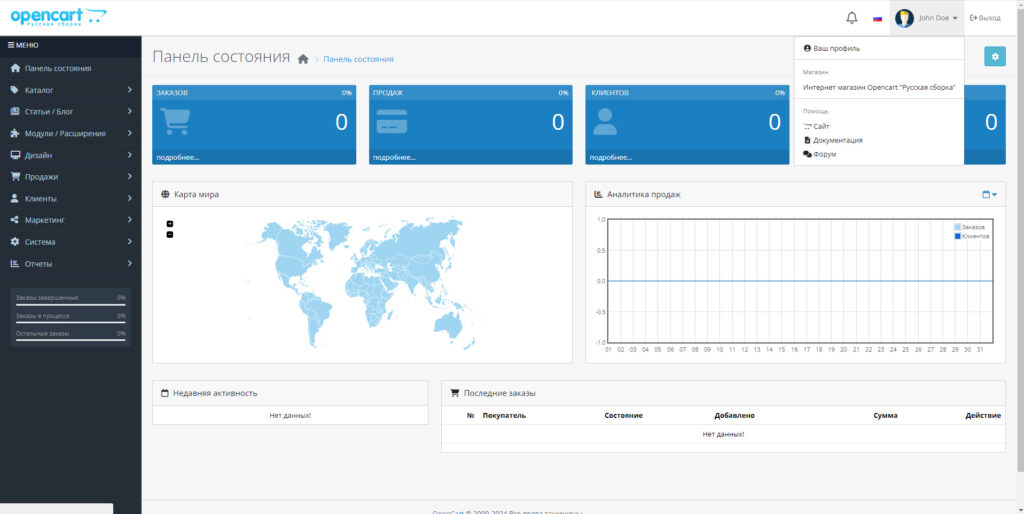The height and width of the screenshot is (514, 1024).
Task: Click the Каталог tag icon
Action: (x=15, y=89)
